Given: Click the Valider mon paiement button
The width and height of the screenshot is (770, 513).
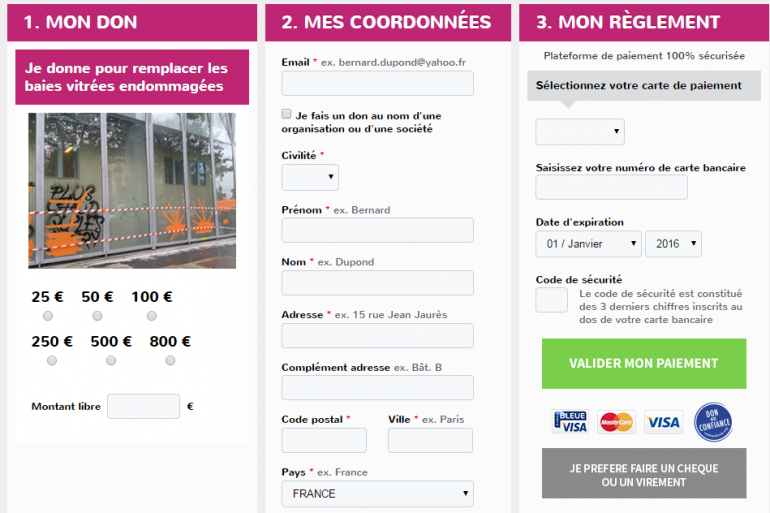Looking at the screenshot, I should click(644, 363).
